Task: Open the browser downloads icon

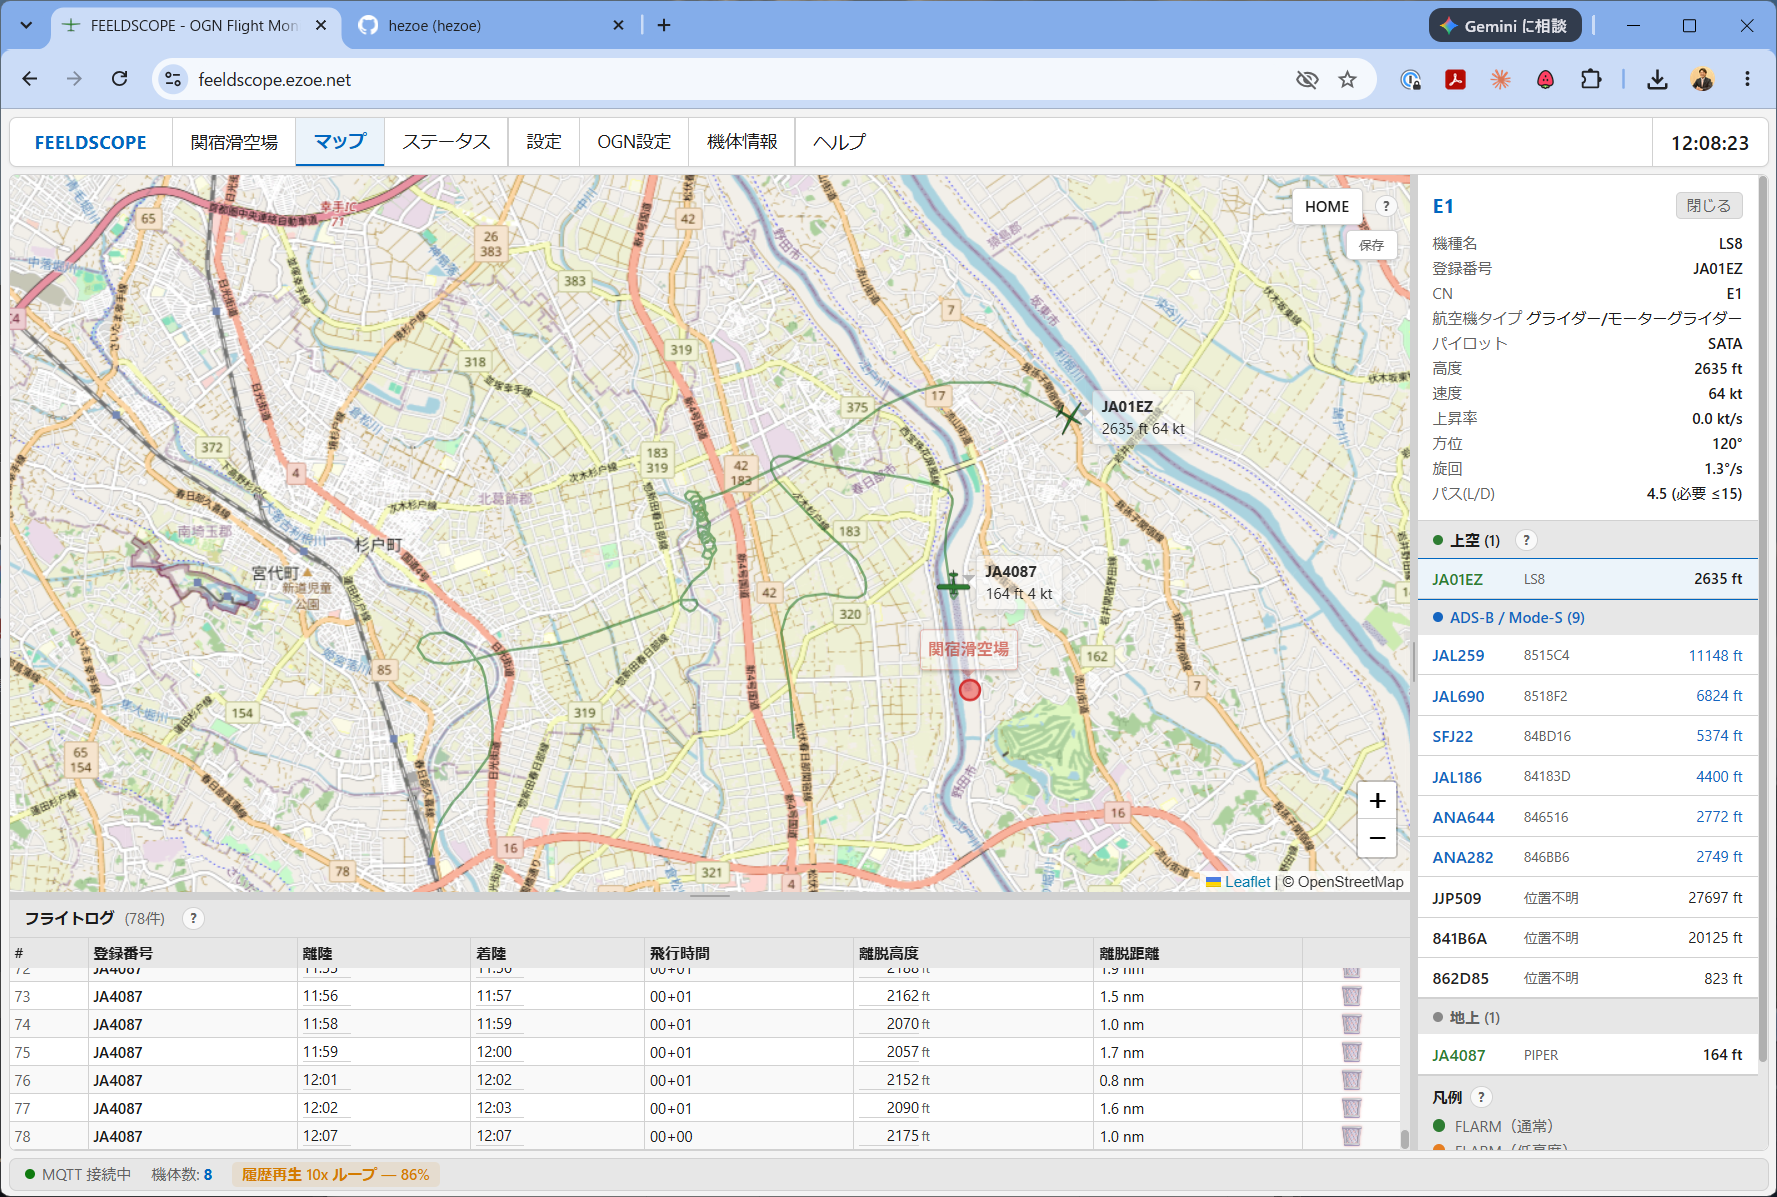Action: coord(1657,79)
